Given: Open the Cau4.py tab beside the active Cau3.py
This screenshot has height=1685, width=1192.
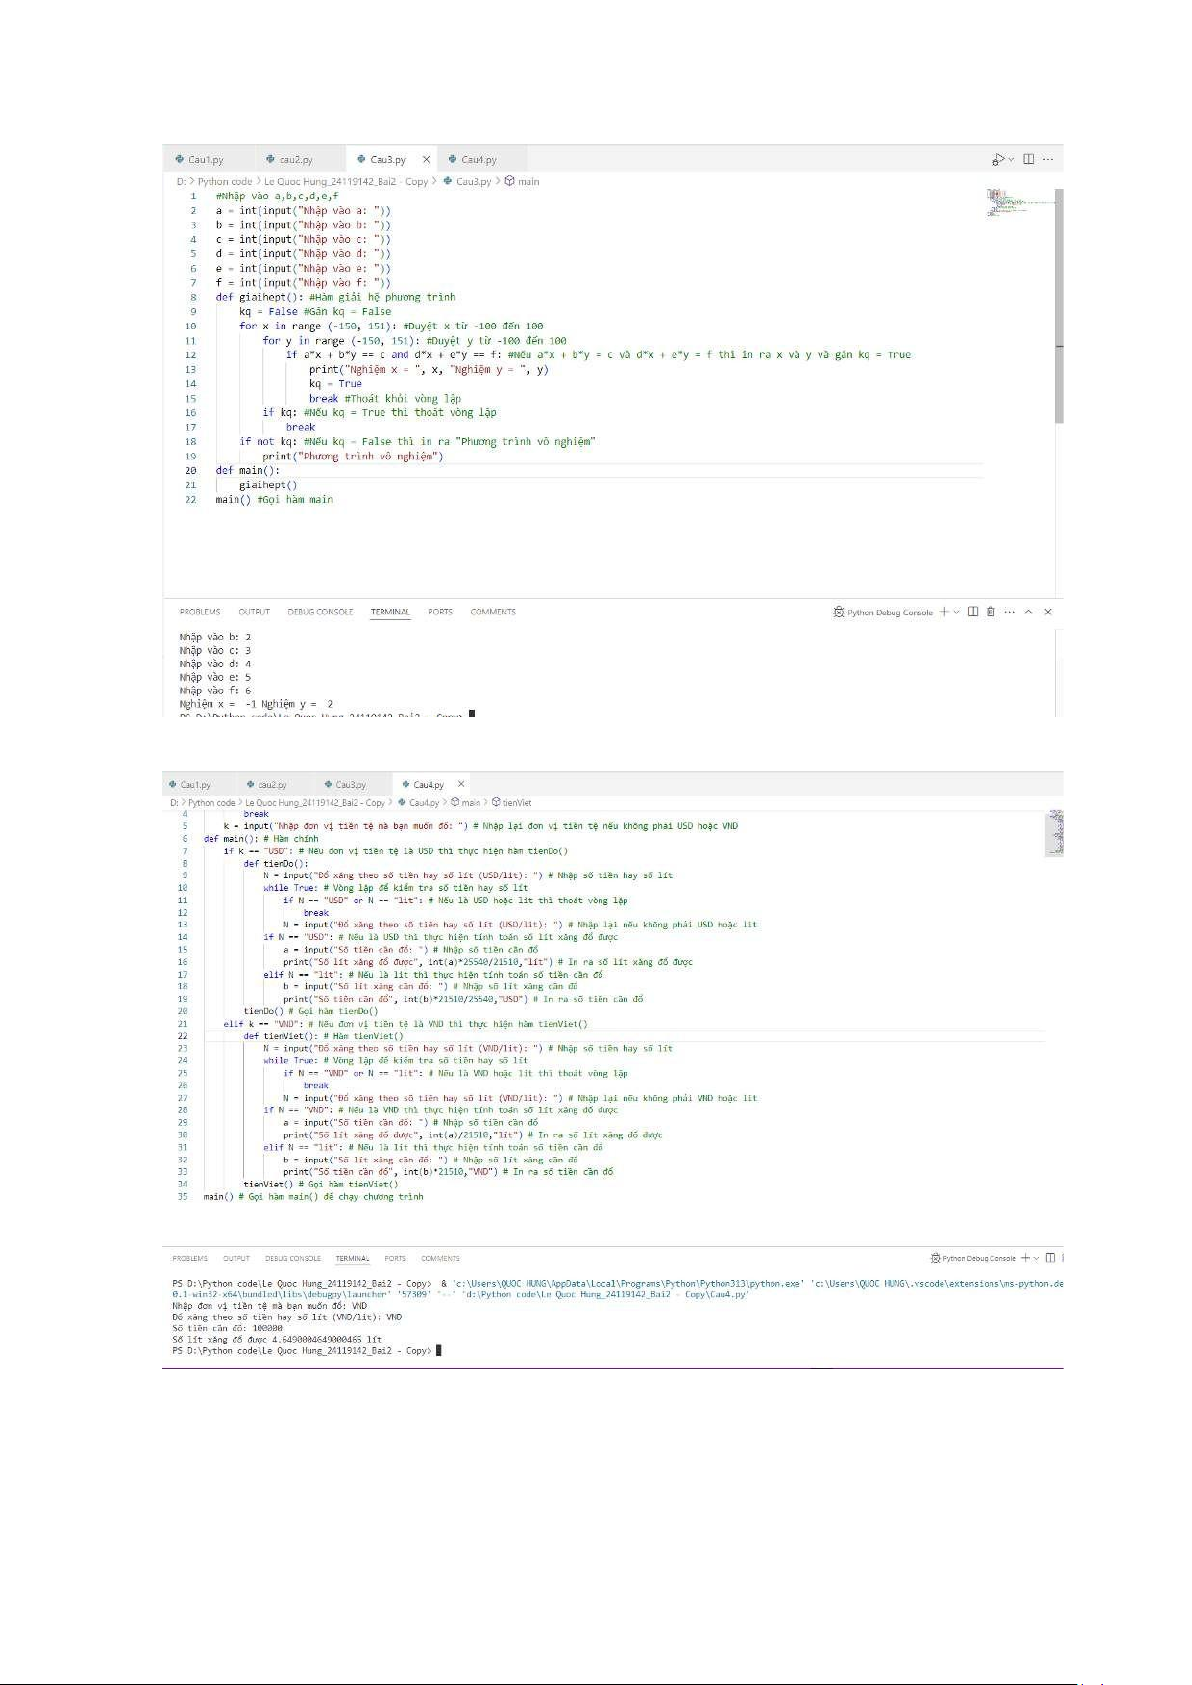Looking at the screenshot, I should [x=472, y=160].
